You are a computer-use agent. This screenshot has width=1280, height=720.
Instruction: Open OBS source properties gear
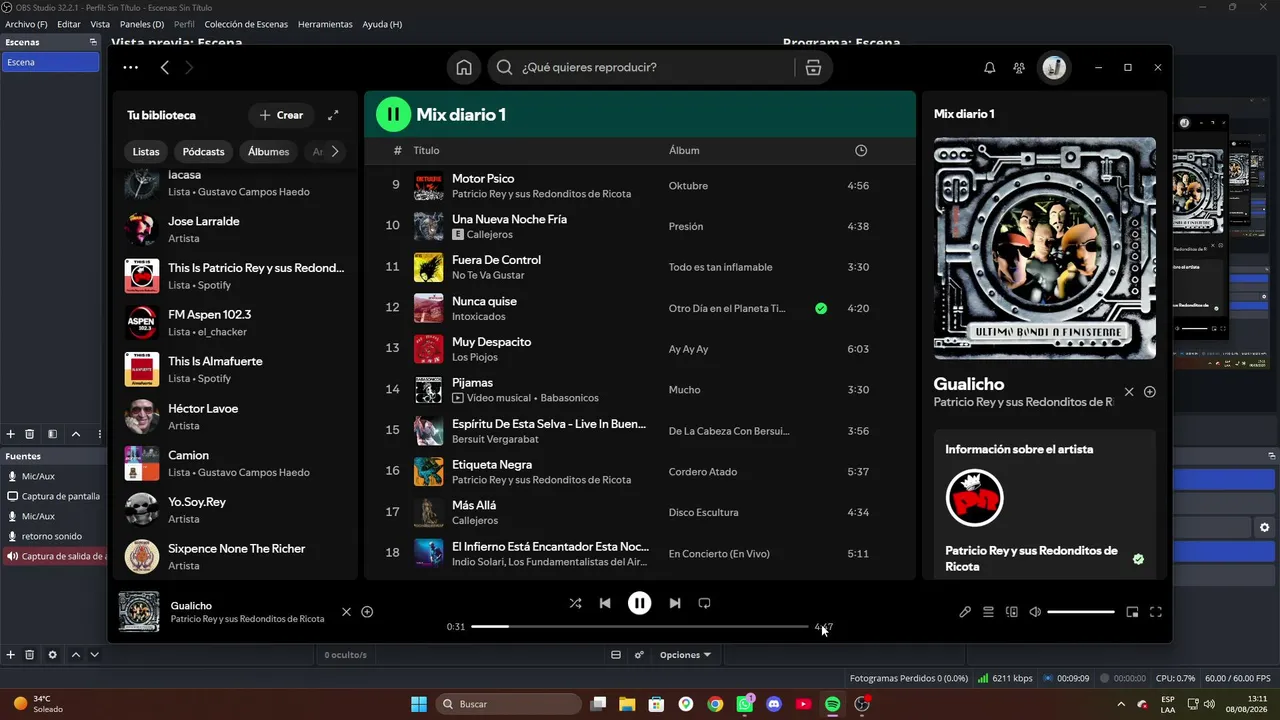(x=52, y=655)
